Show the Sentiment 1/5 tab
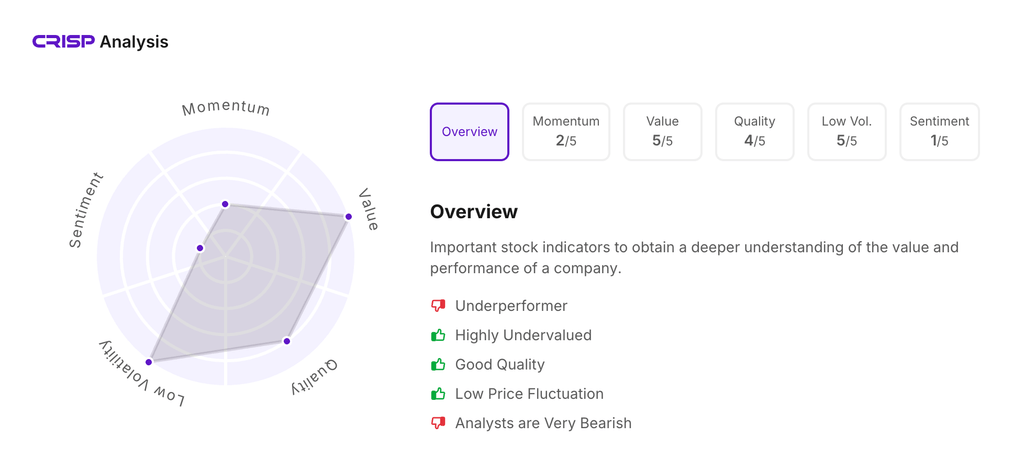The image size is (1024, 471). point(939,132)
